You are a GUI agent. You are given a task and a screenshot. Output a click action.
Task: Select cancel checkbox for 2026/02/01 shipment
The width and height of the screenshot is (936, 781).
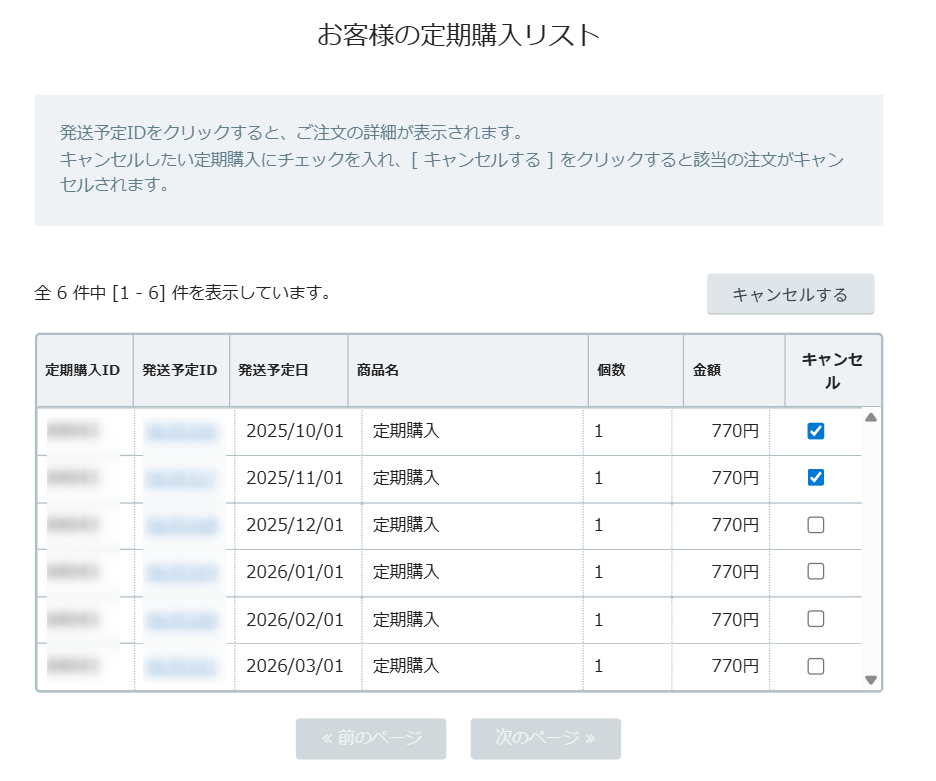click(815, 619)
